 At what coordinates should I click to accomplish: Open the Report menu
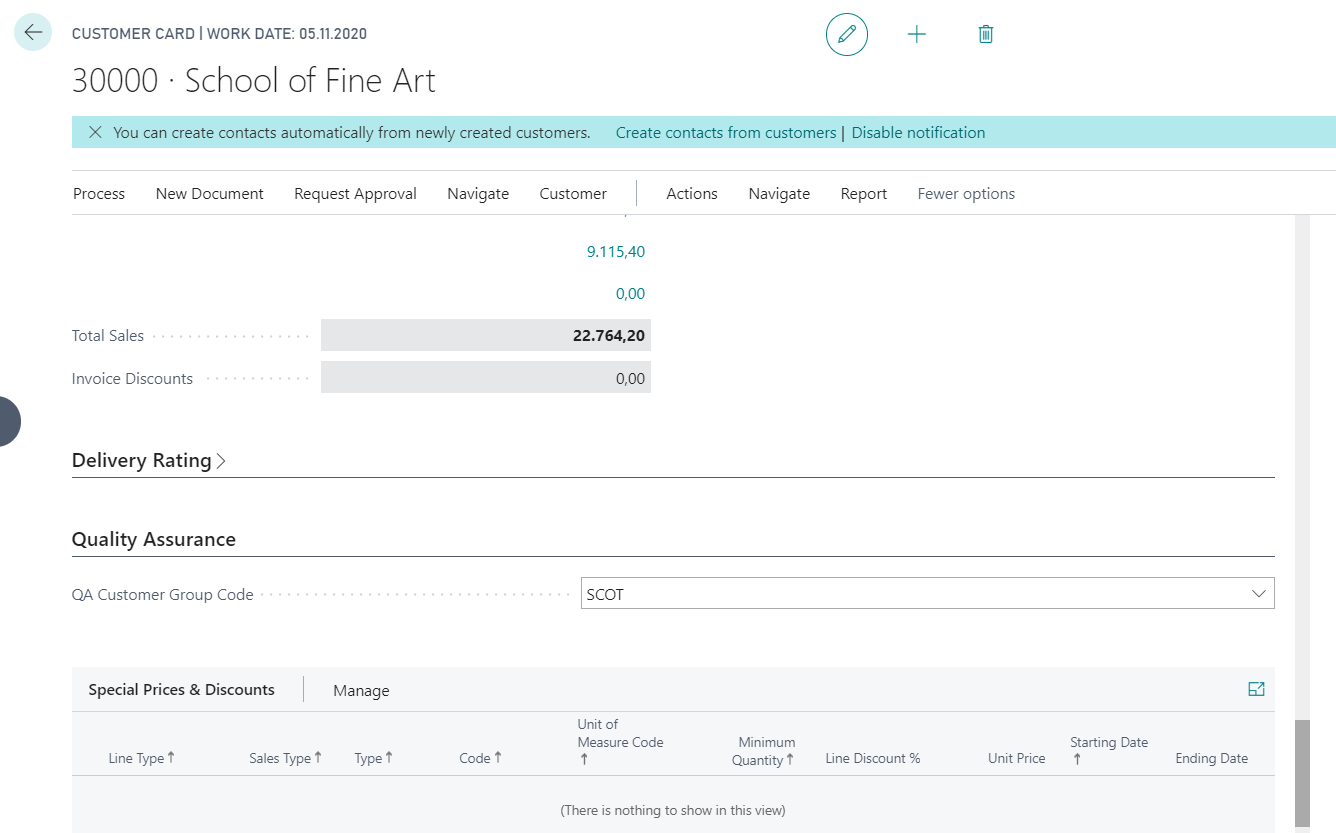coord(864,194)
